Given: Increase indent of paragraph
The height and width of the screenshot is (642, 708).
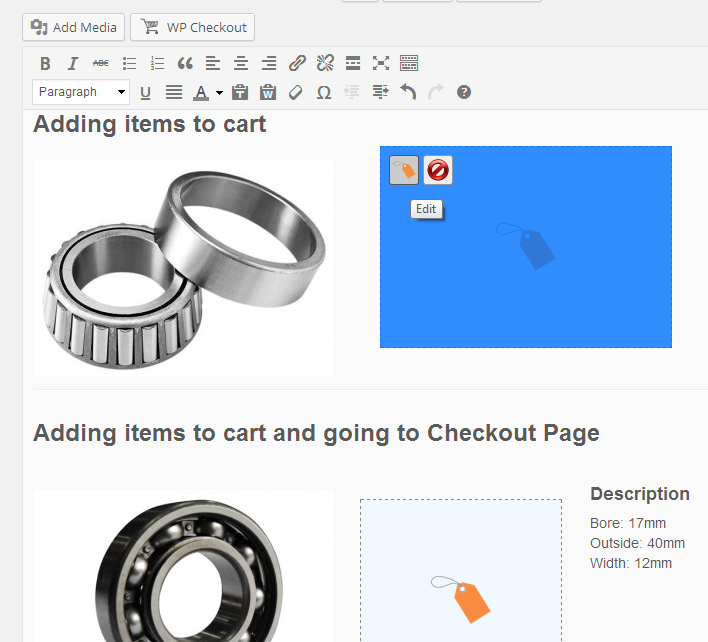Looking at the screenshot, I should tap(380, 92).
